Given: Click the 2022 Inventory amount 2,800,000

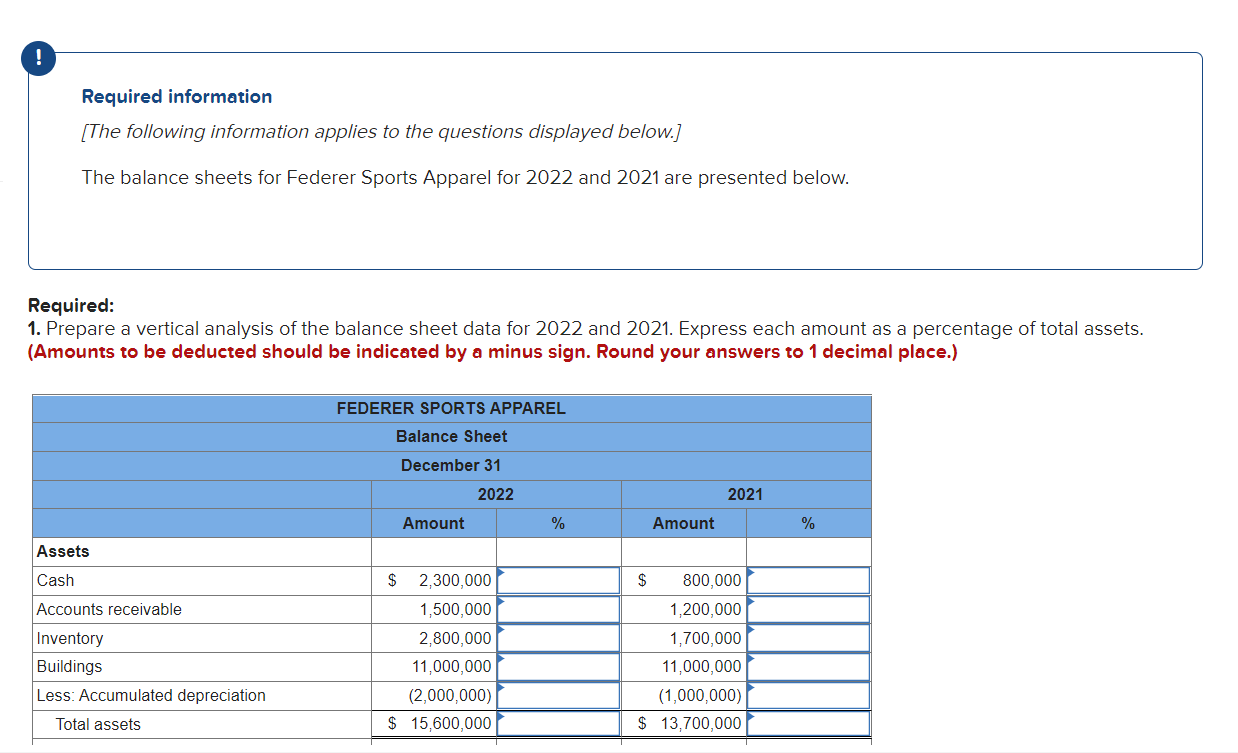Looking at the screenshot, I should (455, 638).
